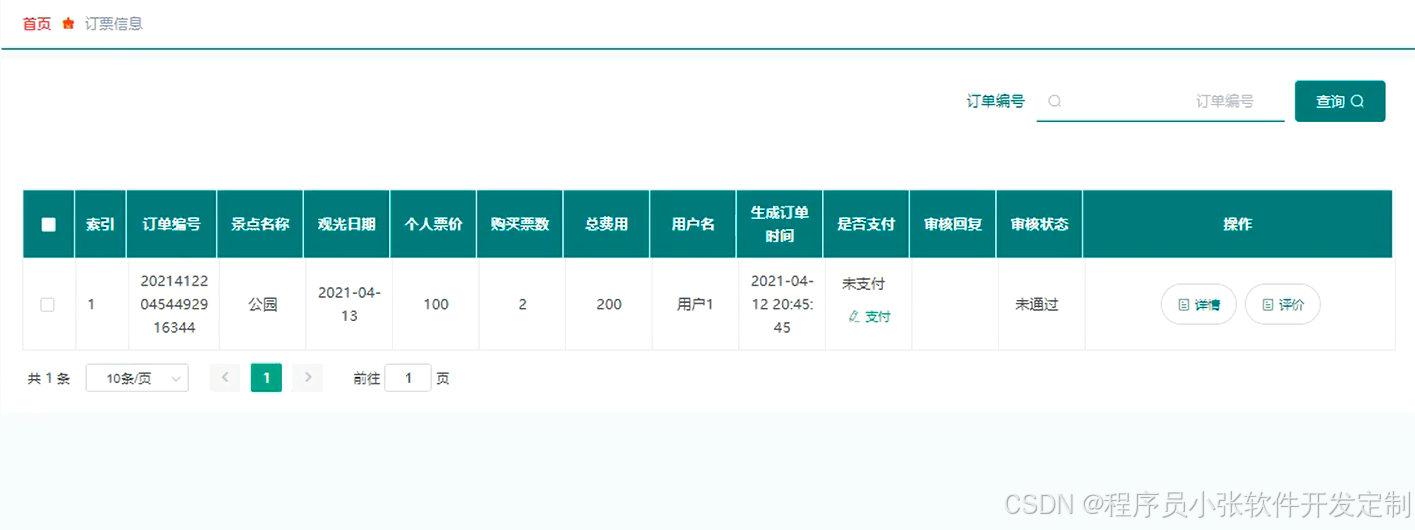Screen dimensions: 1415x530
Task: Open 评价 review for the 公园 order
Action: pos(1282,304)
